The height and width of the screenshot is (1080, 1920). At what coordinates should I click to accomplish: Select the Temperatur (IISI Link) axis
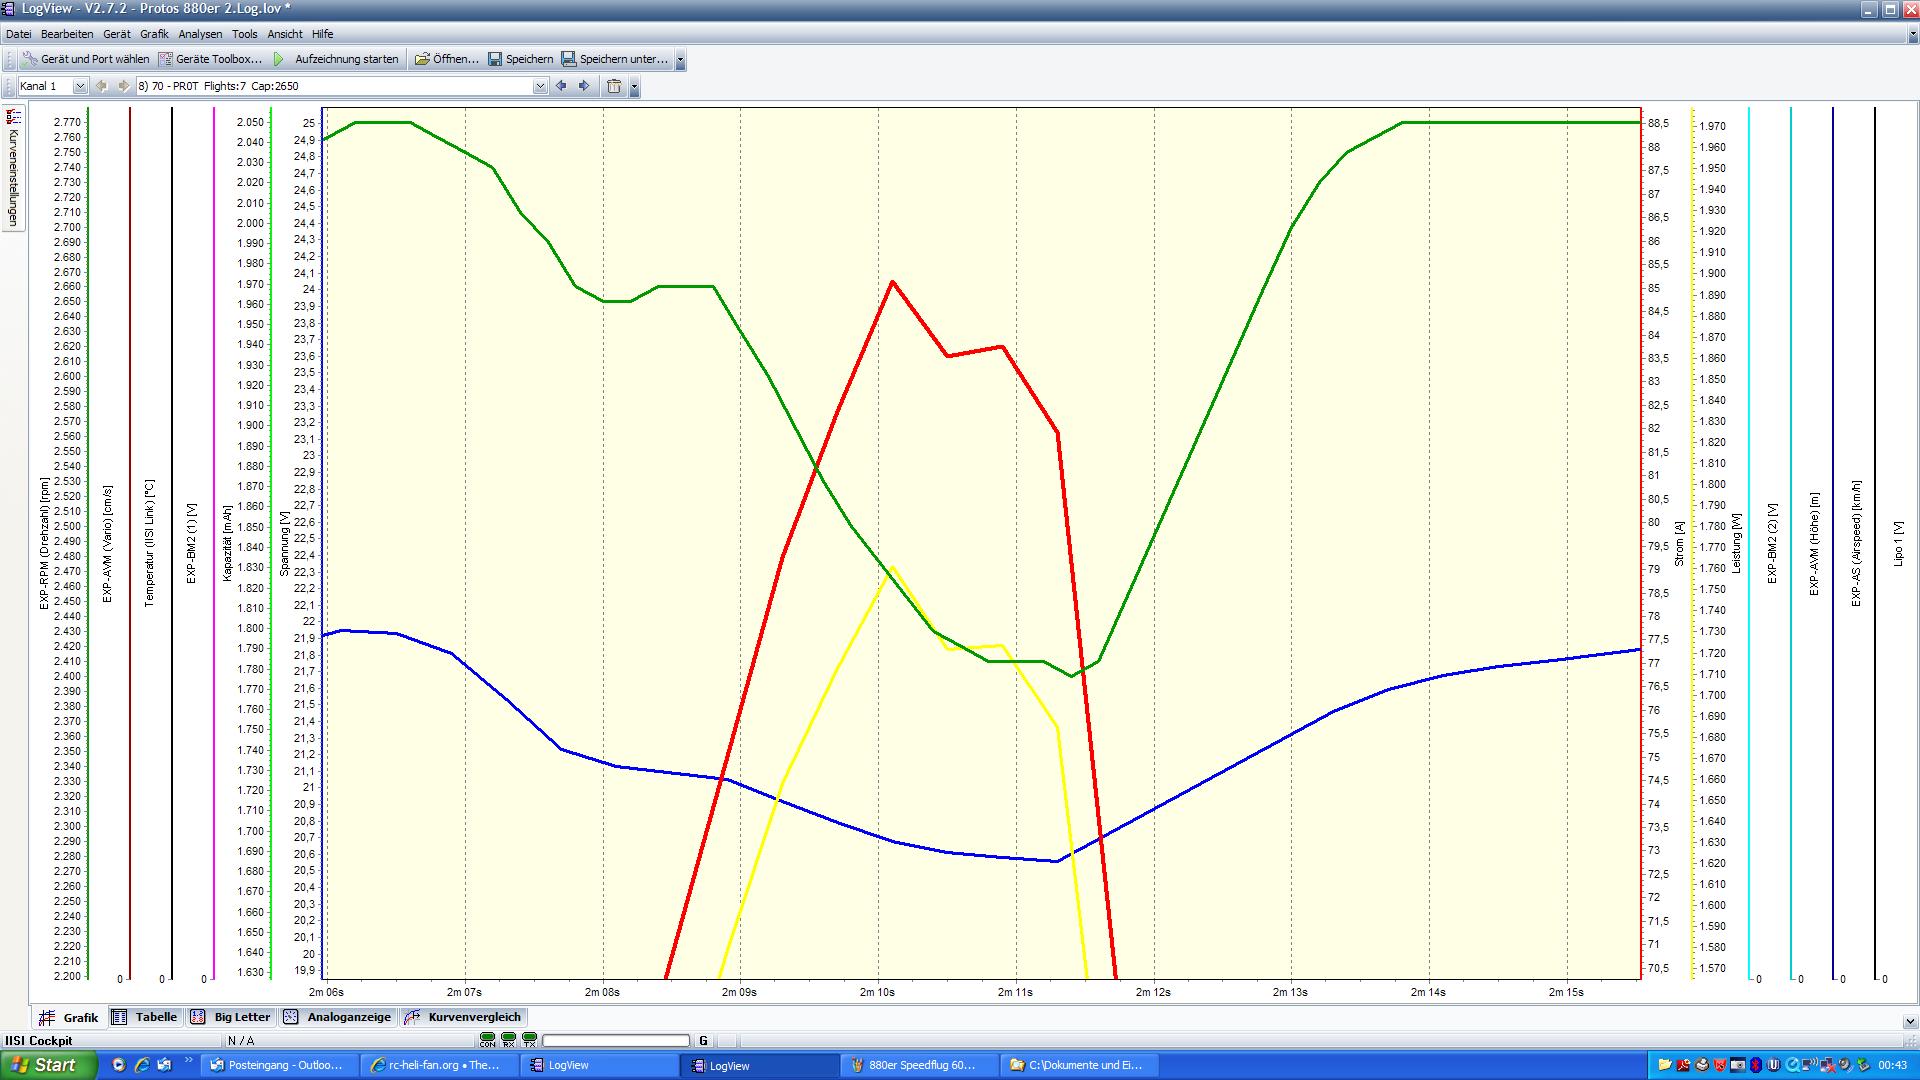click(x=150, y=543)
